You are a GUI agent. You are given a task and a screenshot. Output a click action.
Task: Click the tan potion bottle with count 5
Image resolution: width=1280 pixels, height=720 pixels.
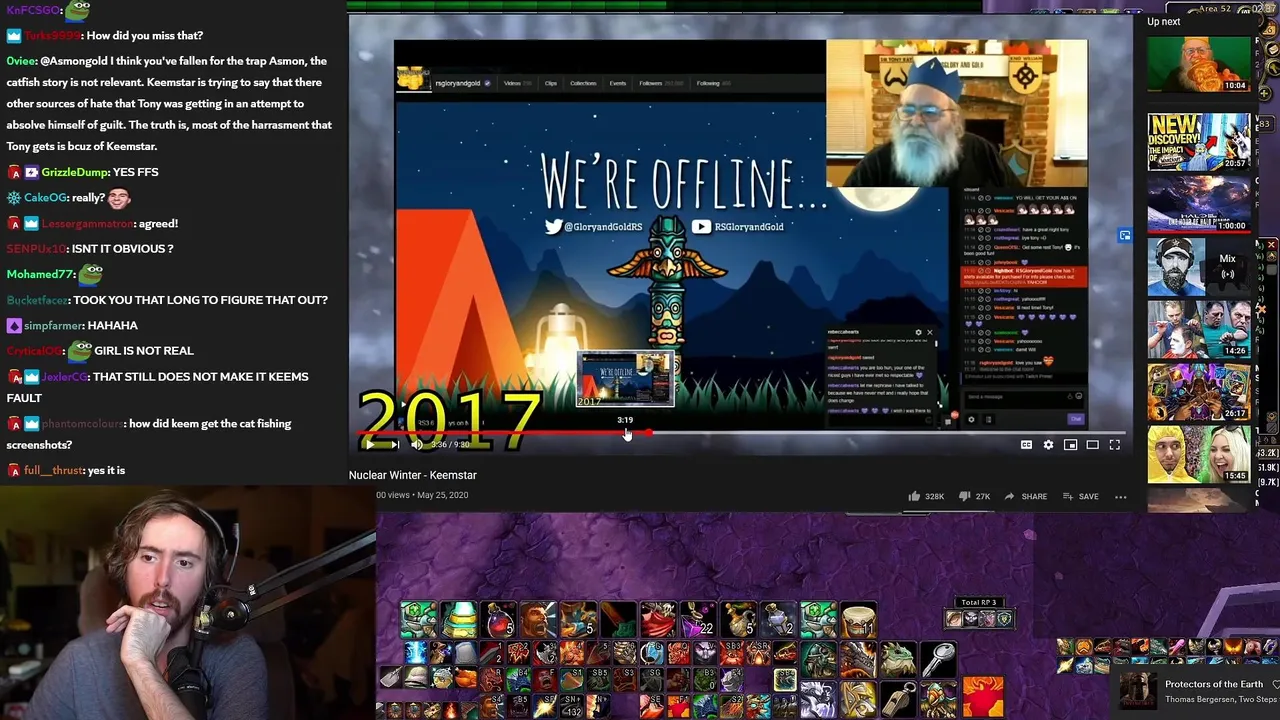click(738, 620)
